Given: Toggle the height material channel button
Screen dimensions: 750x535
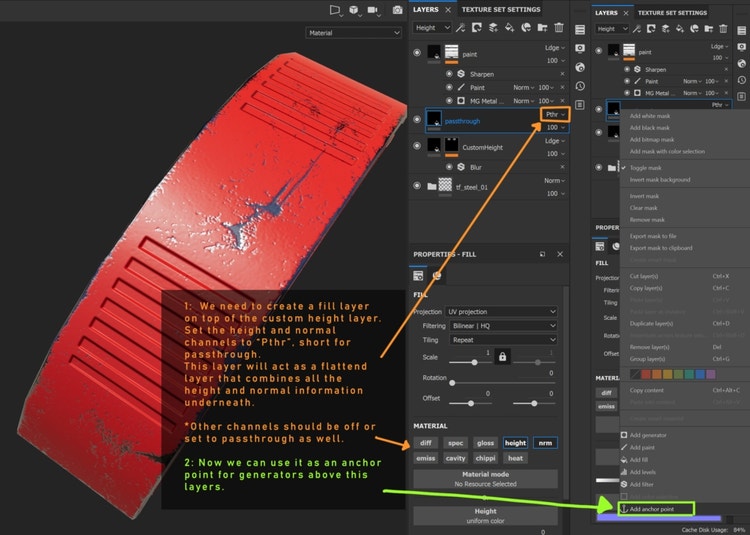Looking at the screenshot, I should (x=515, y=443).
